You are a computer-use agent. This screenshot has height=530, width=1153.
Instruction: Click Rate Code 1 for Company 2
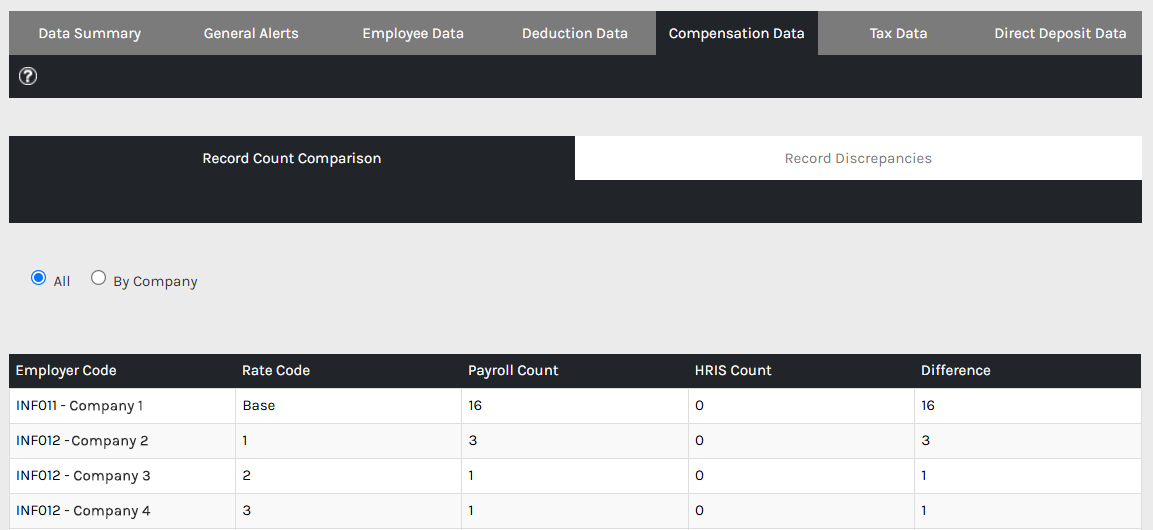click(349, 441)
